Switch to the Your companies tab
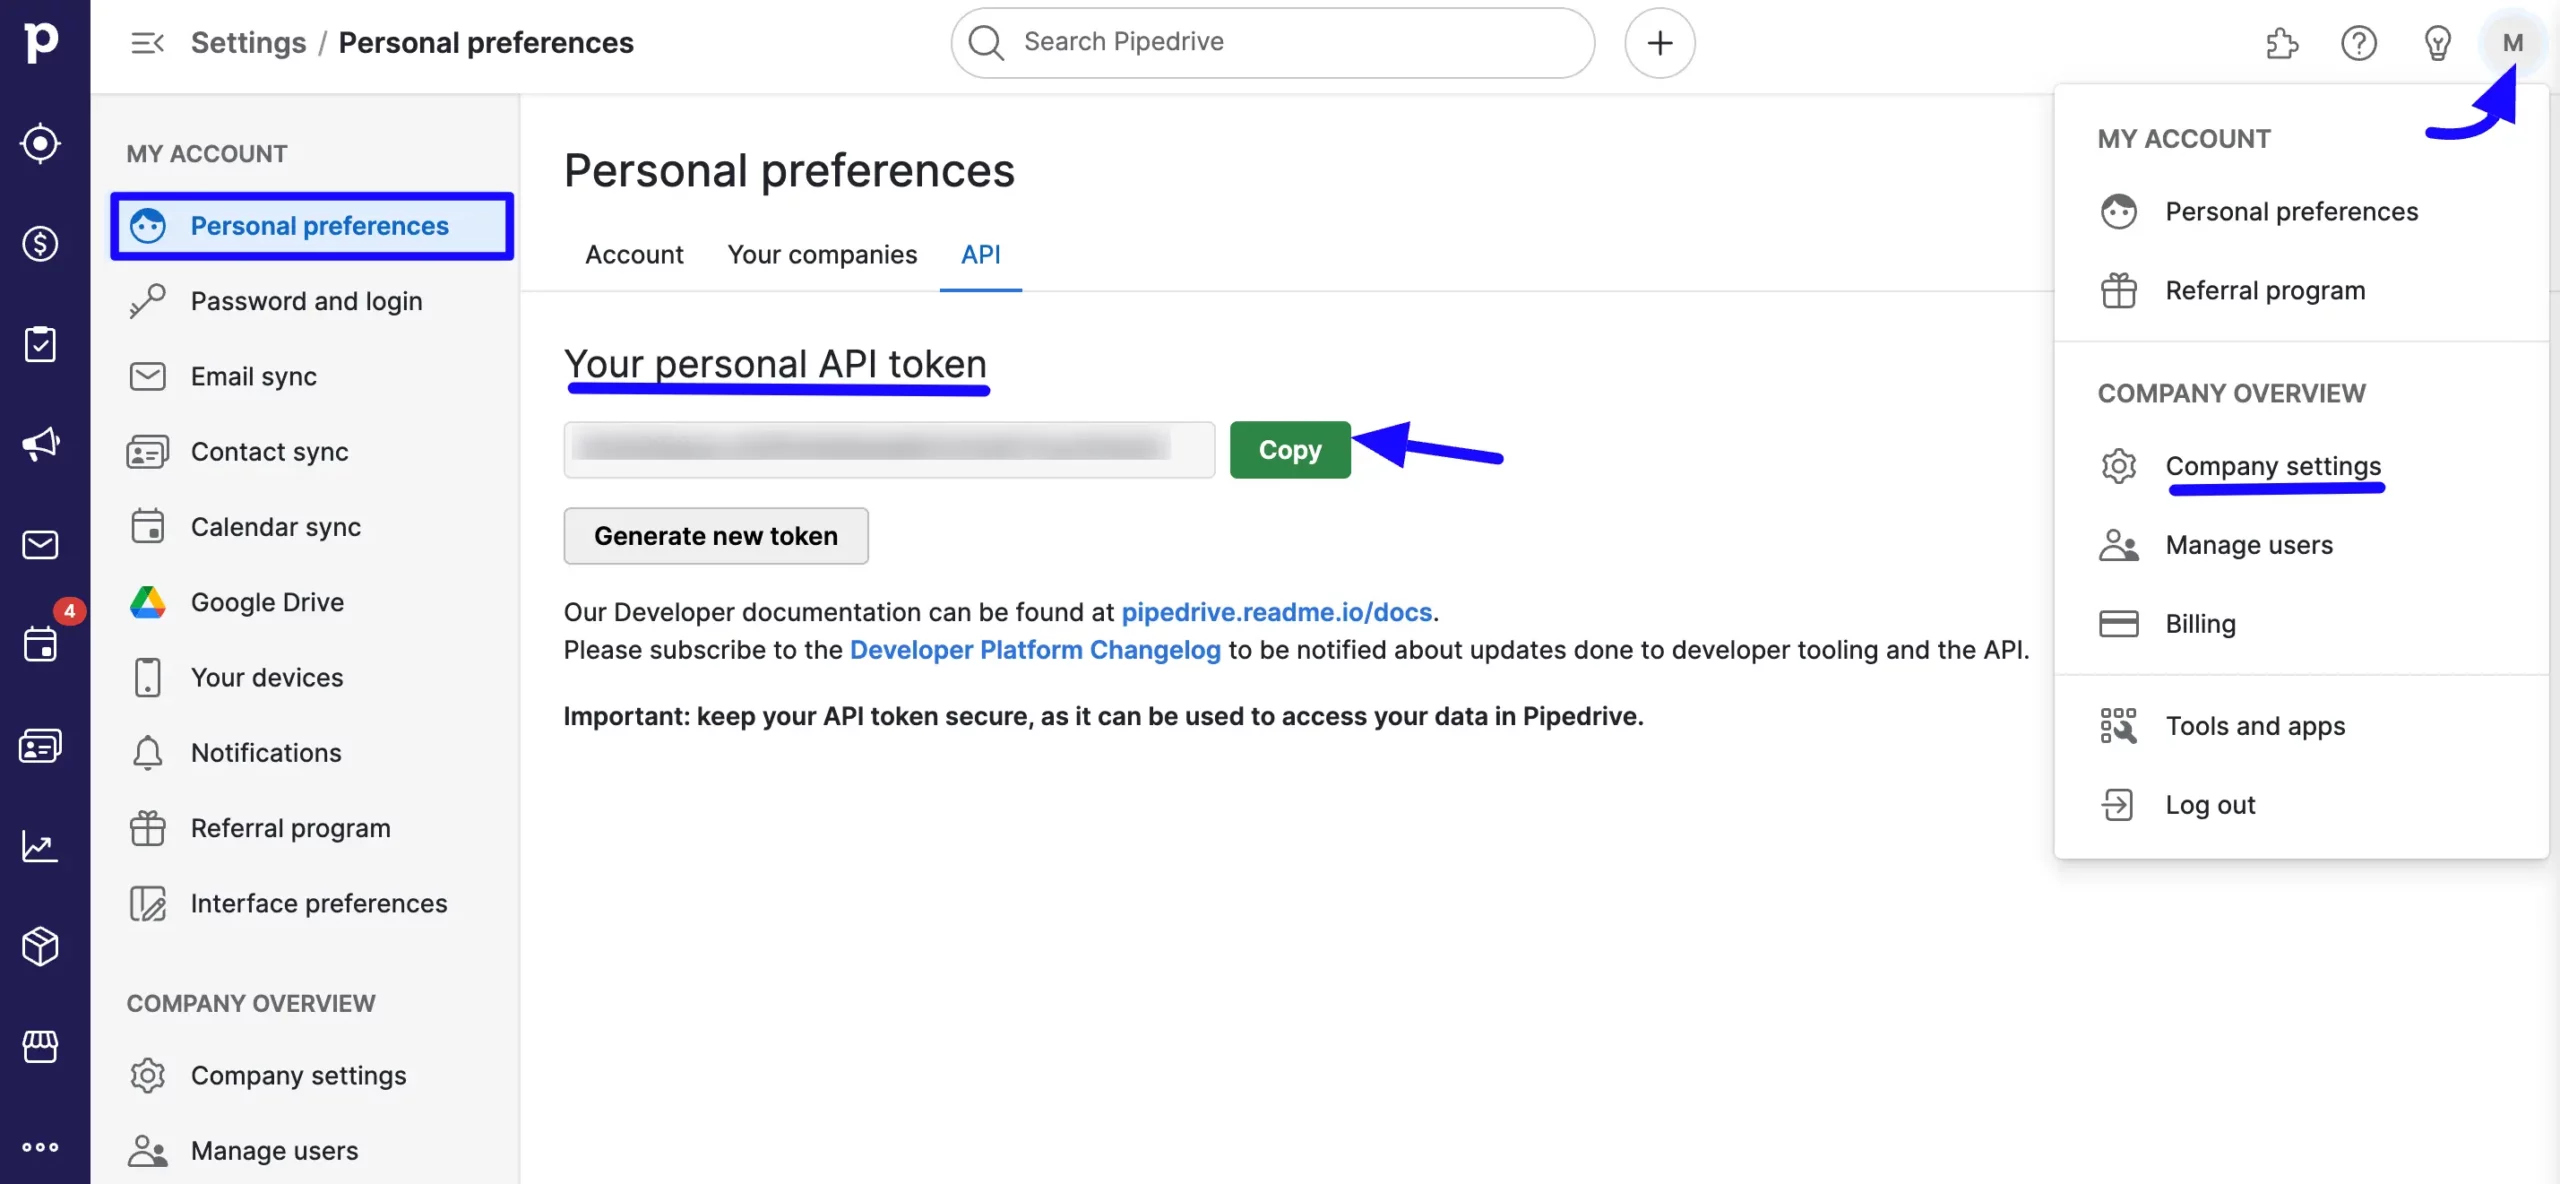2560x1184 pixels. 822,255
